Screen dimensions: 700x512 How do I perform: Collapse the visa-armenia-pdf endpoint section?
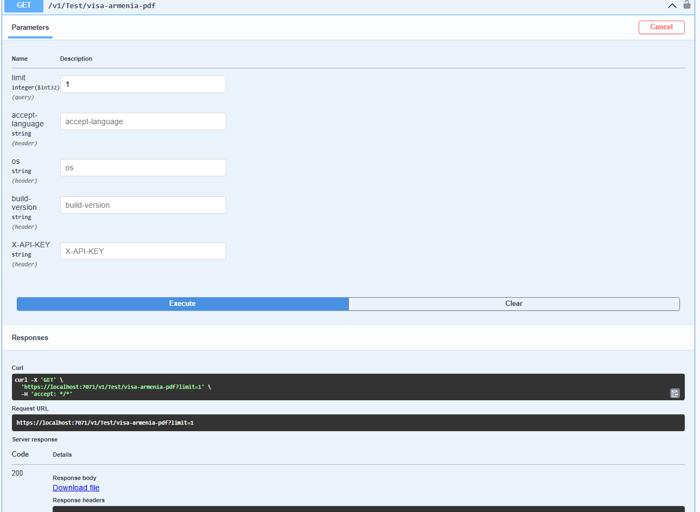(x=672, y=5)
